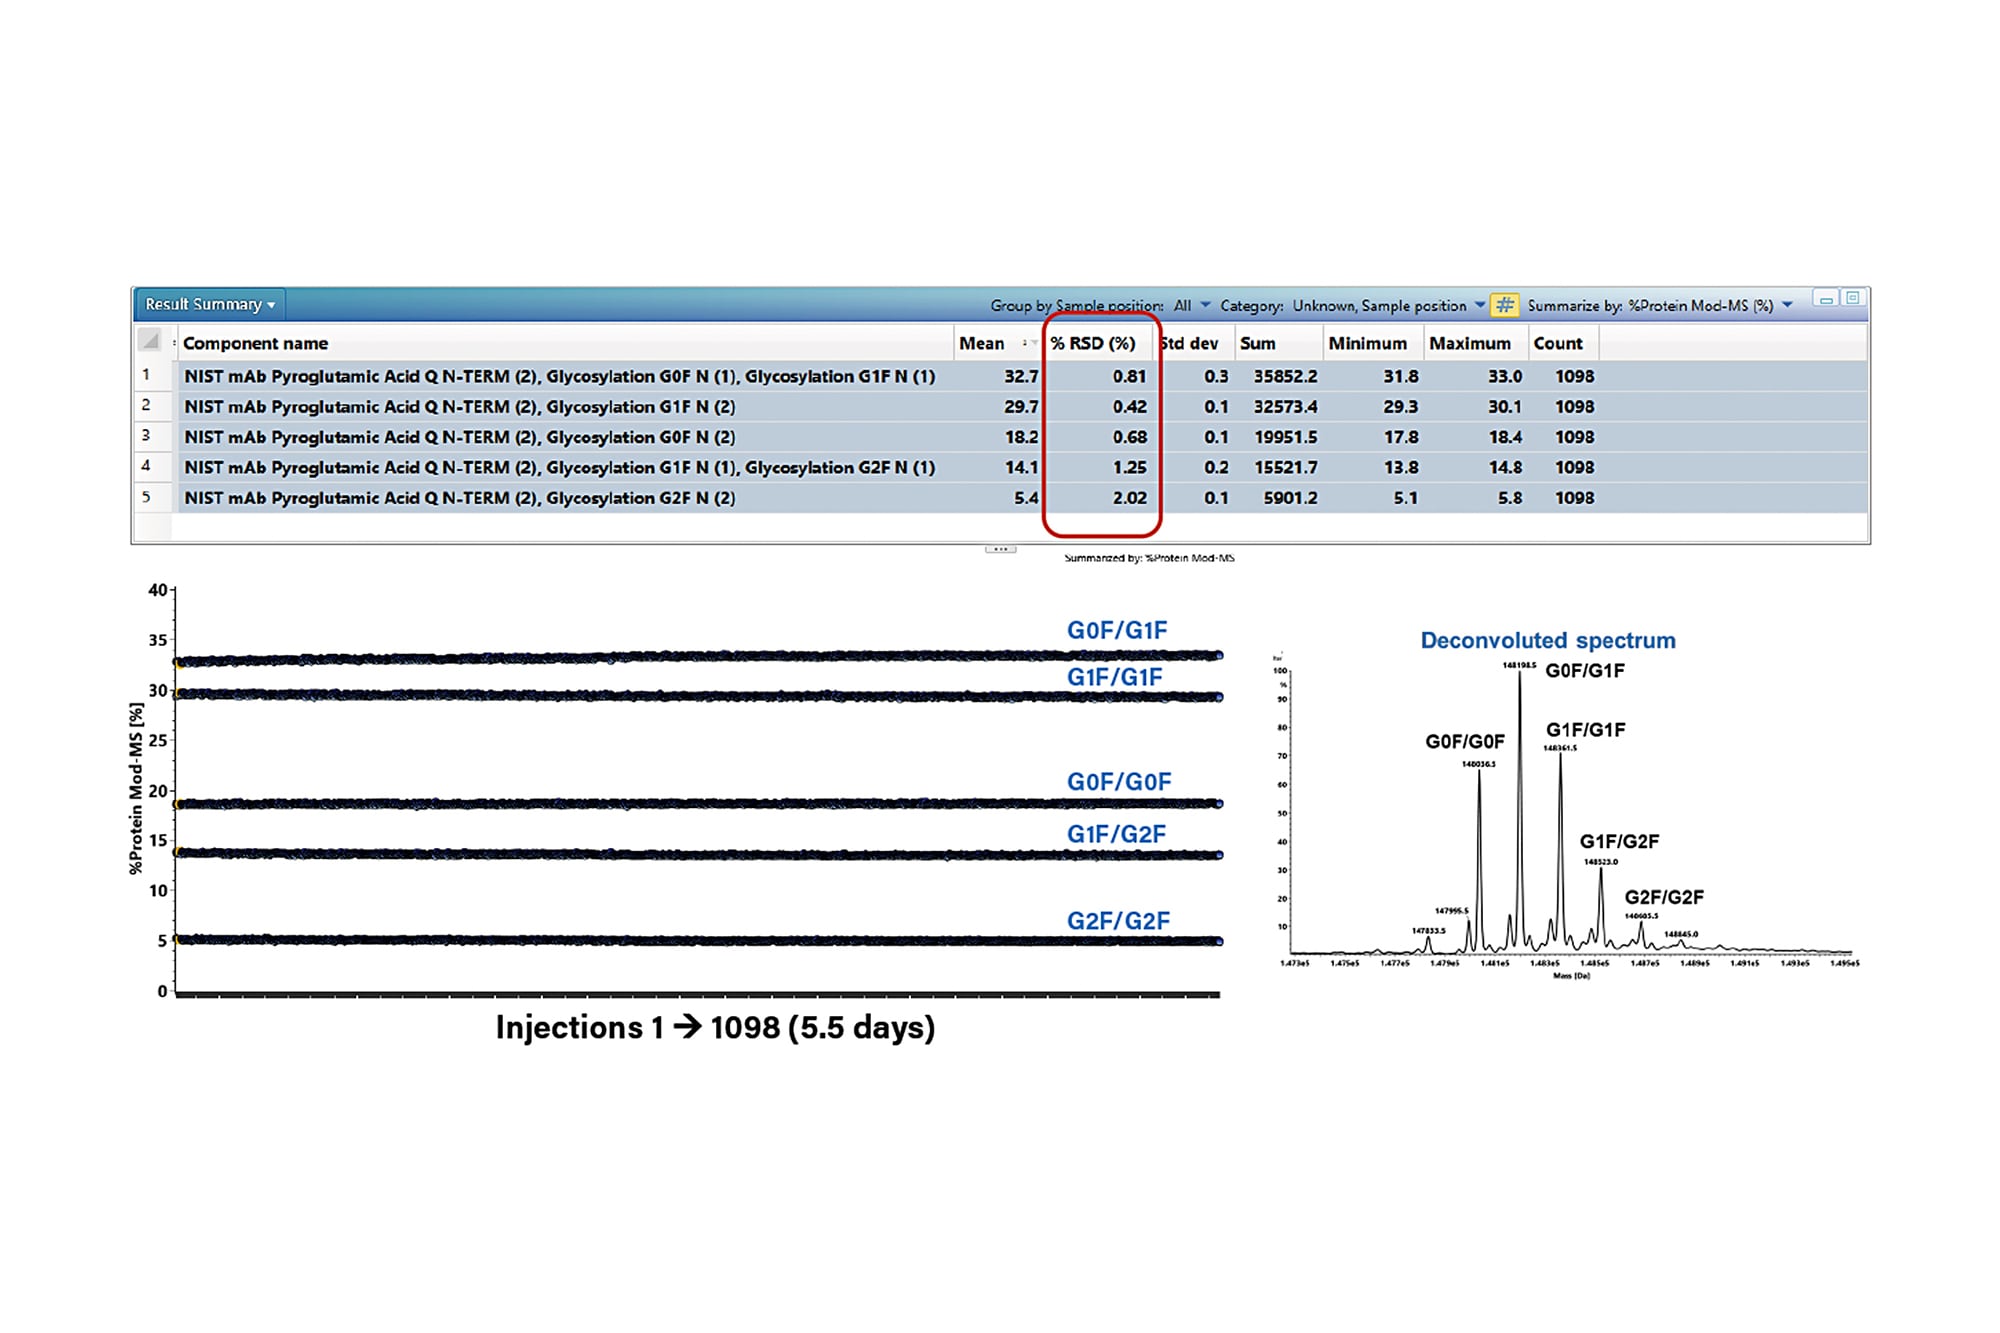2000x1333 pixels.
Task: Toggle the numeric '#' display icon in toolbar
Action: click(x=1506, y=305)
